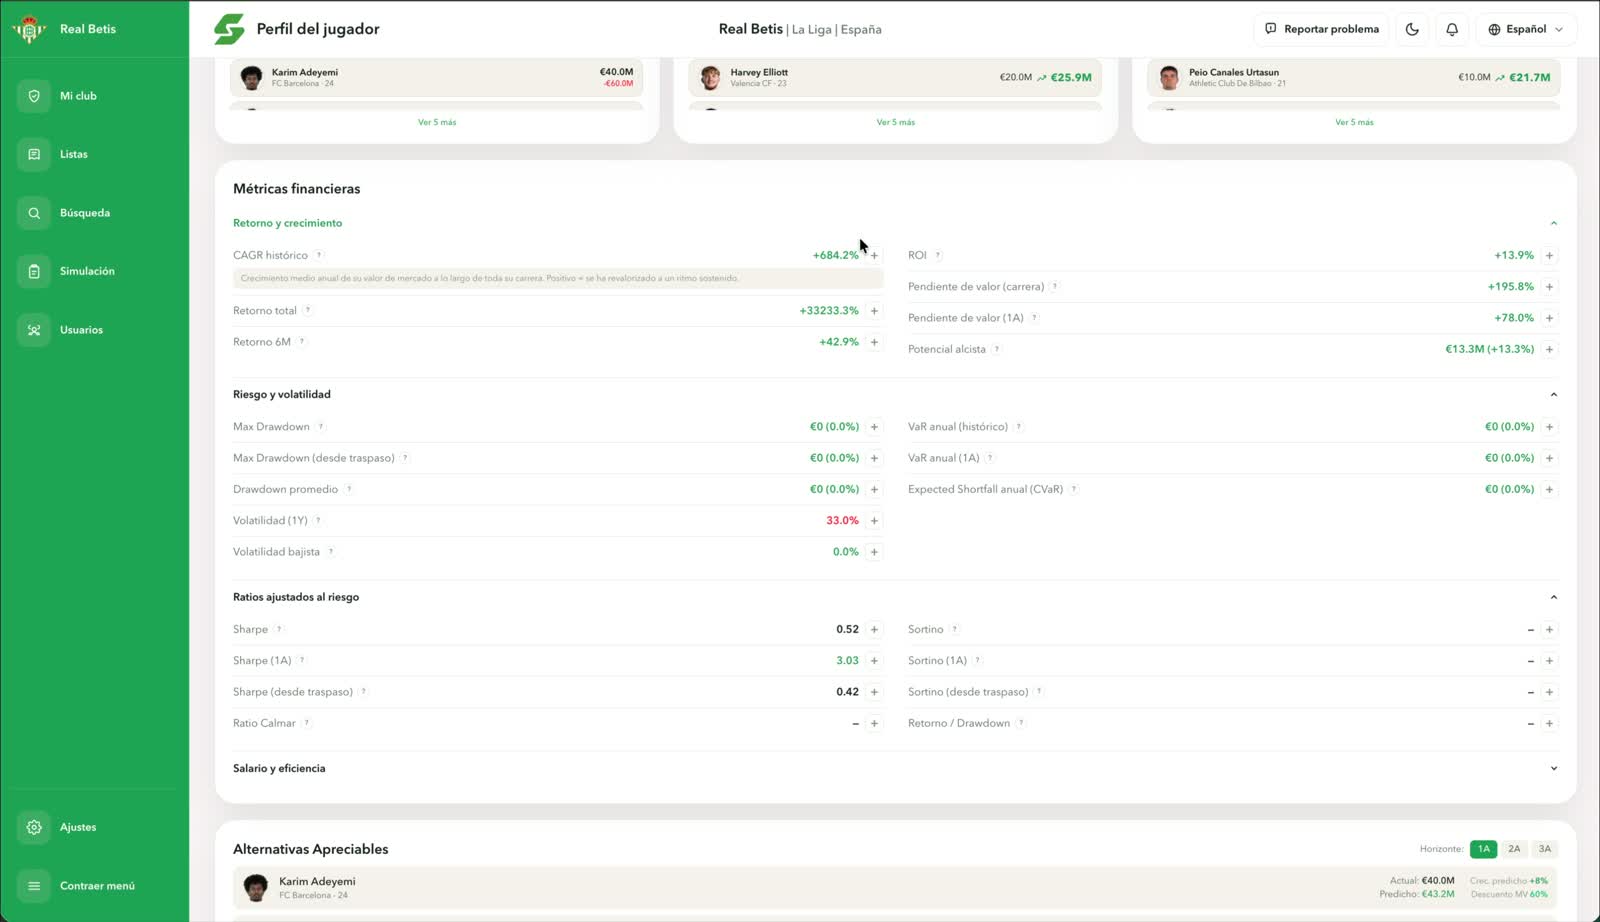Click plus icon for Sharpe (1A) row

(874, 661)
